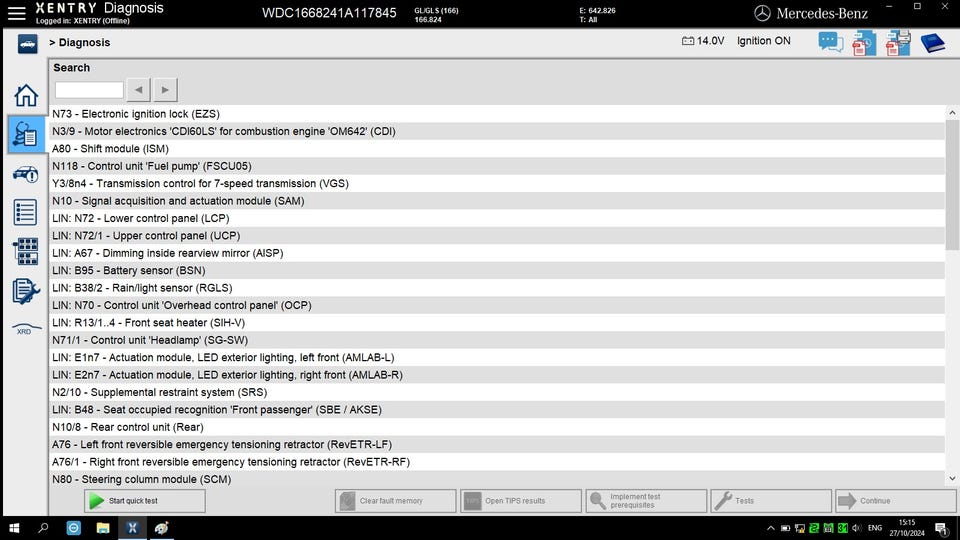Viewport: 960px width, 540px height.
Task: Select A76/1 Right front tensioning retractor row
Action: point(497,462)
